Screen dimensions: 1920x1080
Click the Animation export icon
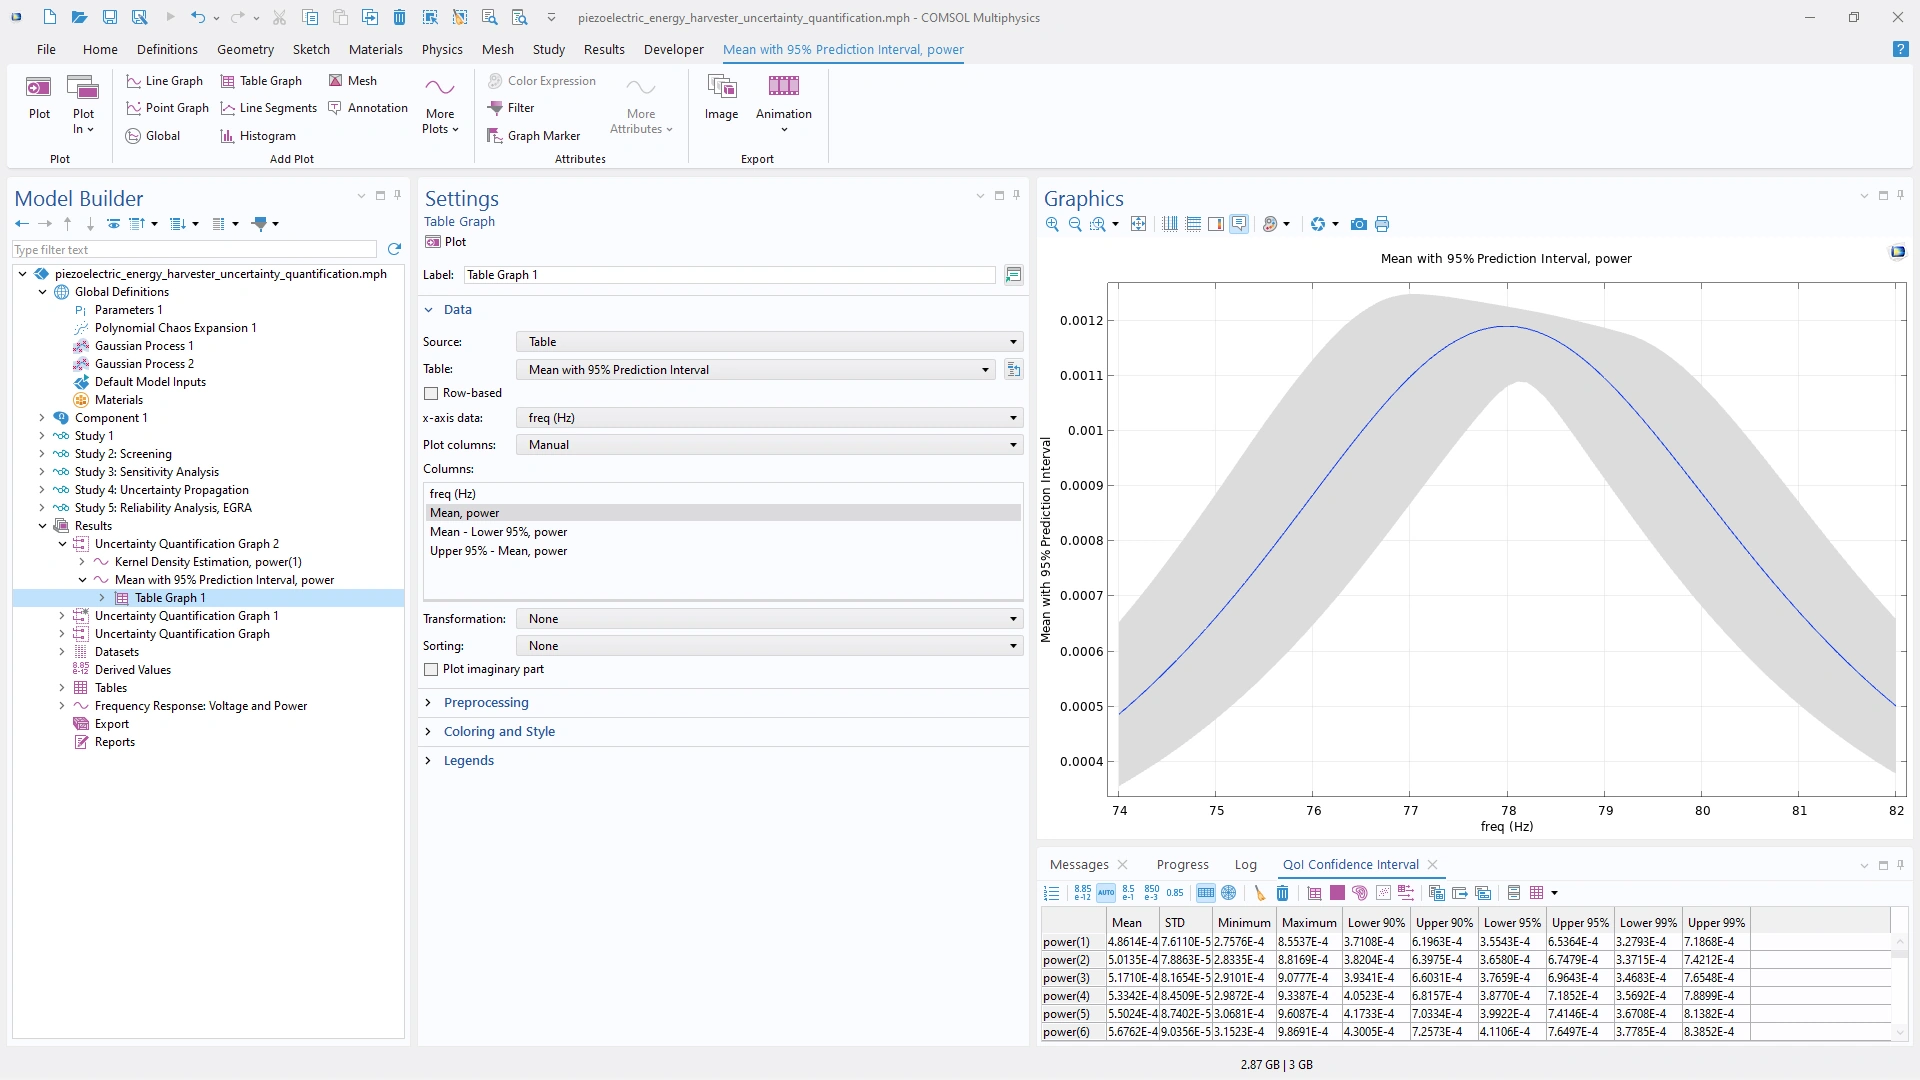(783, 88)
